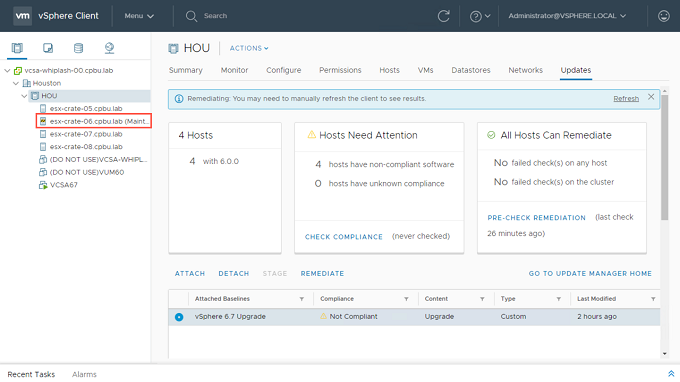Open the Administrator@VSPHERE.LOCAL user menu
The image size is (680, 382).
tap(567, 16)
